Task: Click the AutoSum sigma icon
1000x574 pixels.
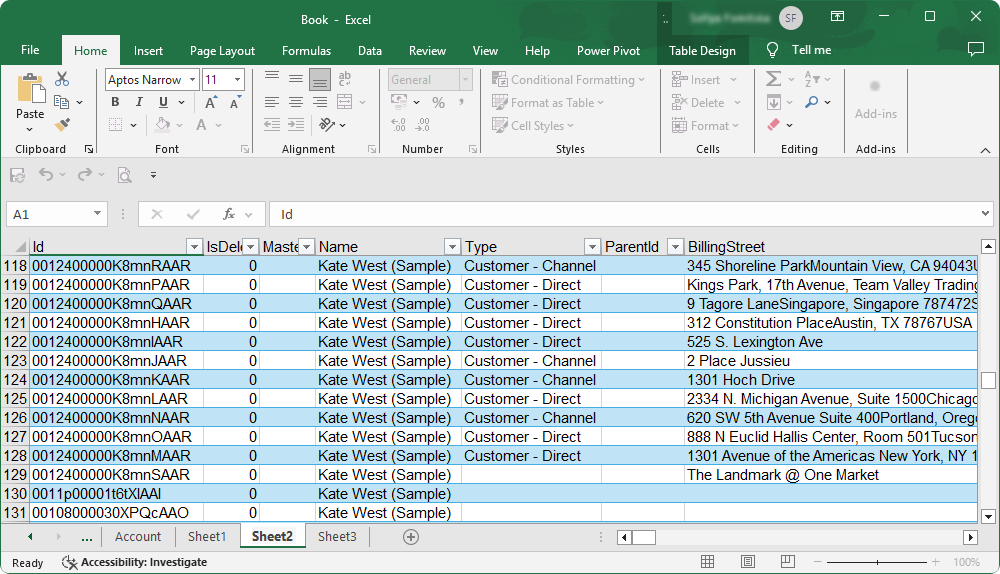Action: pyautogui.click(x=773, y=79)
